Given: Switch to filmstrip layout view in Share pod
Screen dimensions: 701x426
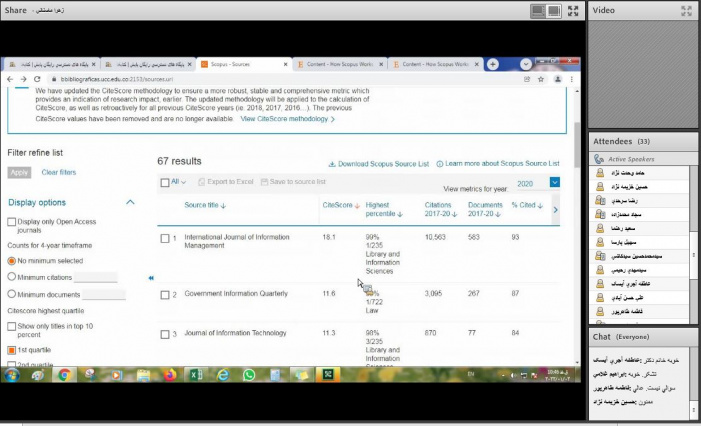Looking at the screenshot, I should tap(554, 11).
